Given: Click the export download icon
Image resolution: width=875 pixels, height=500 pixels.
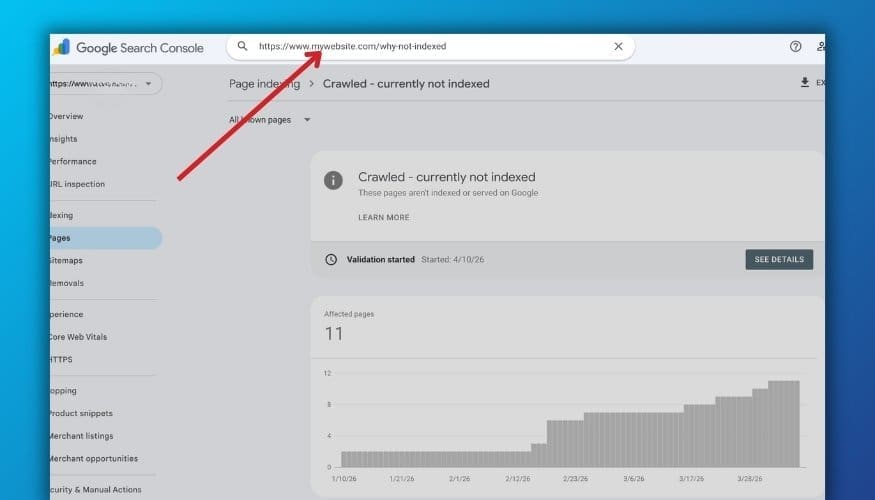Looking at the screenshot, I should click(x=805, y=83).
